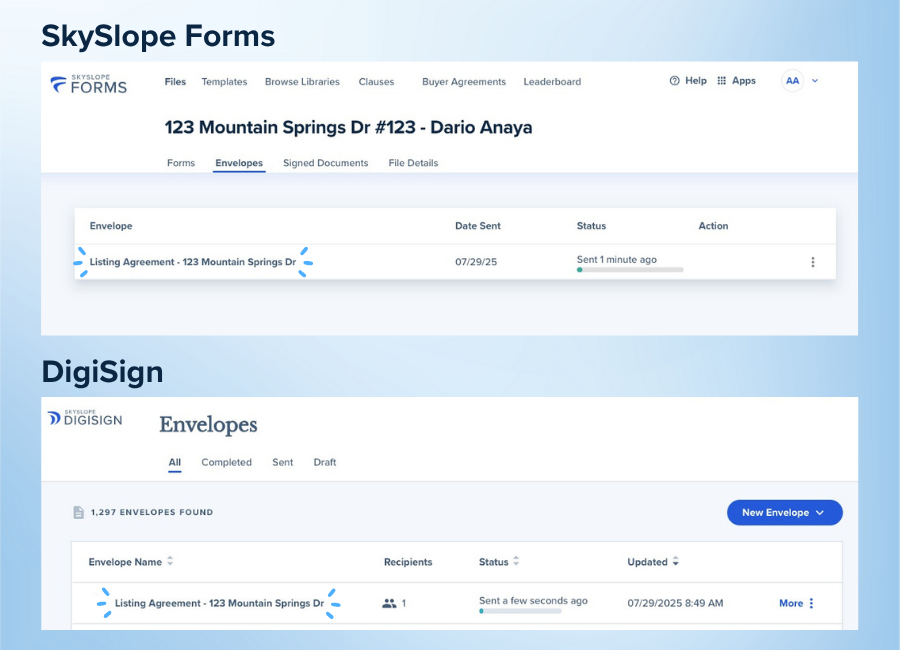Viewport: 900px width, 650px height.
Task: Click the recipients people icon in DigiSign row
Action: pos(389,603)
